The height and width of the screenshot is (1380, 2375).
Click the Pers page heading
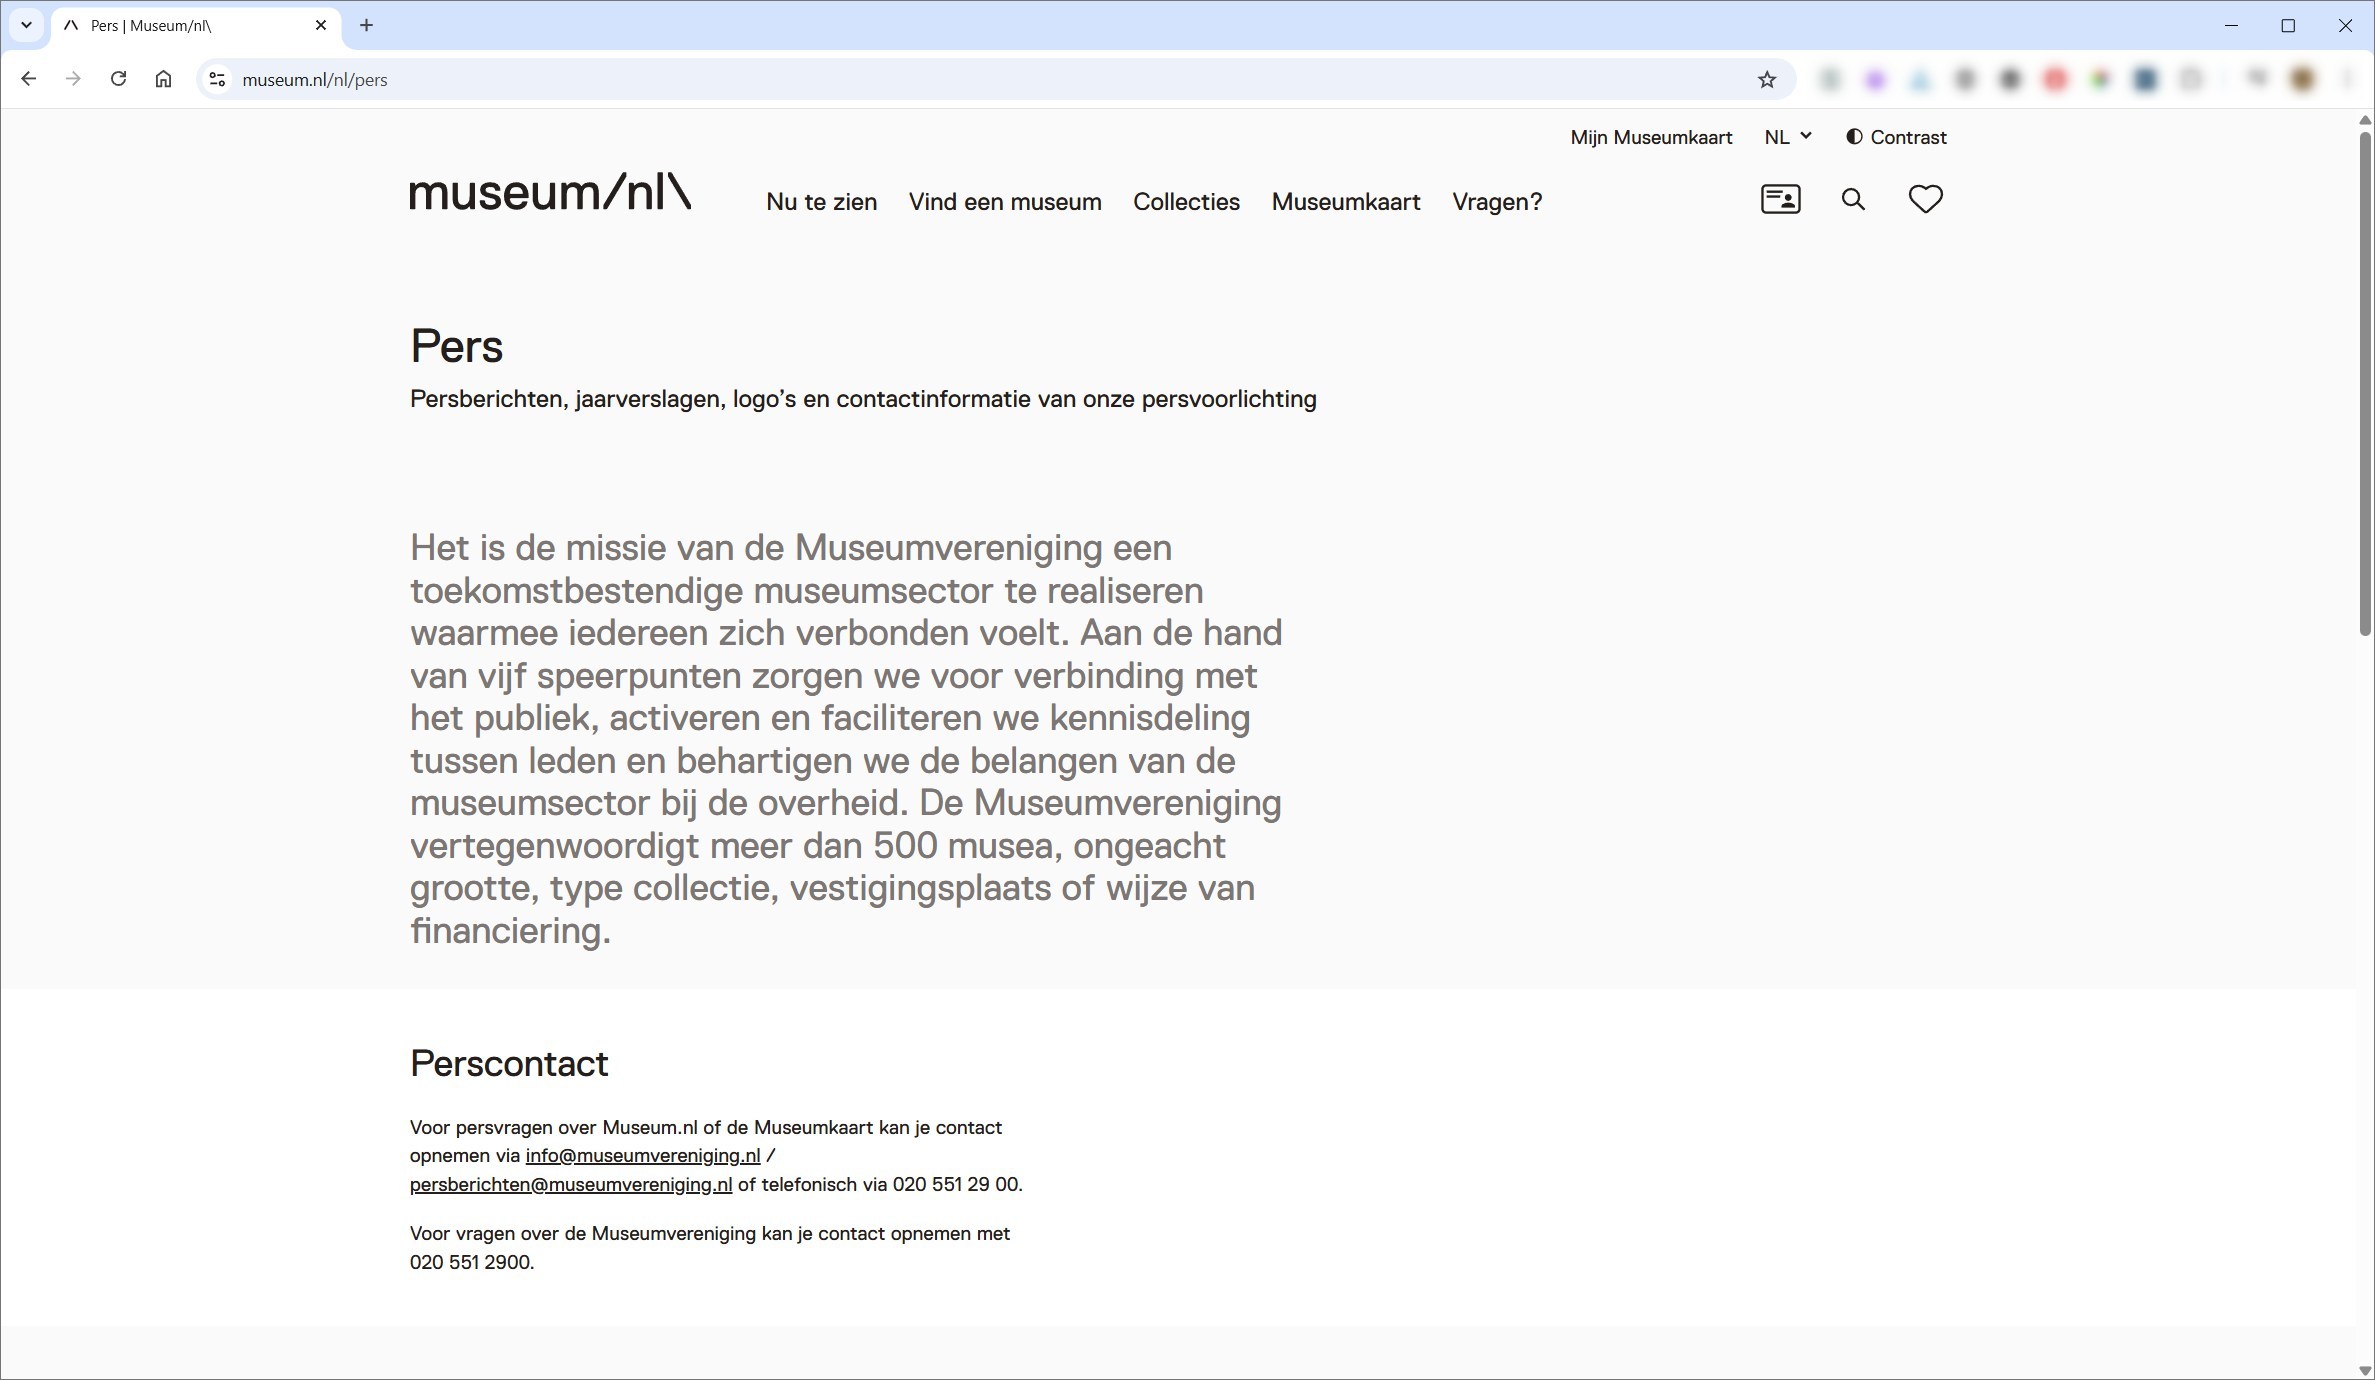click(456, 346)
